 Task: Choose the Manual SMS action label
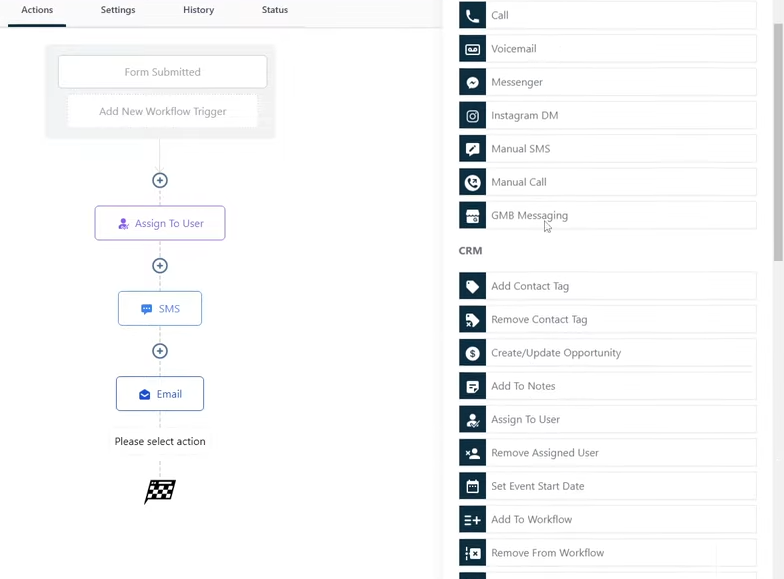click(x=520, y=148)
